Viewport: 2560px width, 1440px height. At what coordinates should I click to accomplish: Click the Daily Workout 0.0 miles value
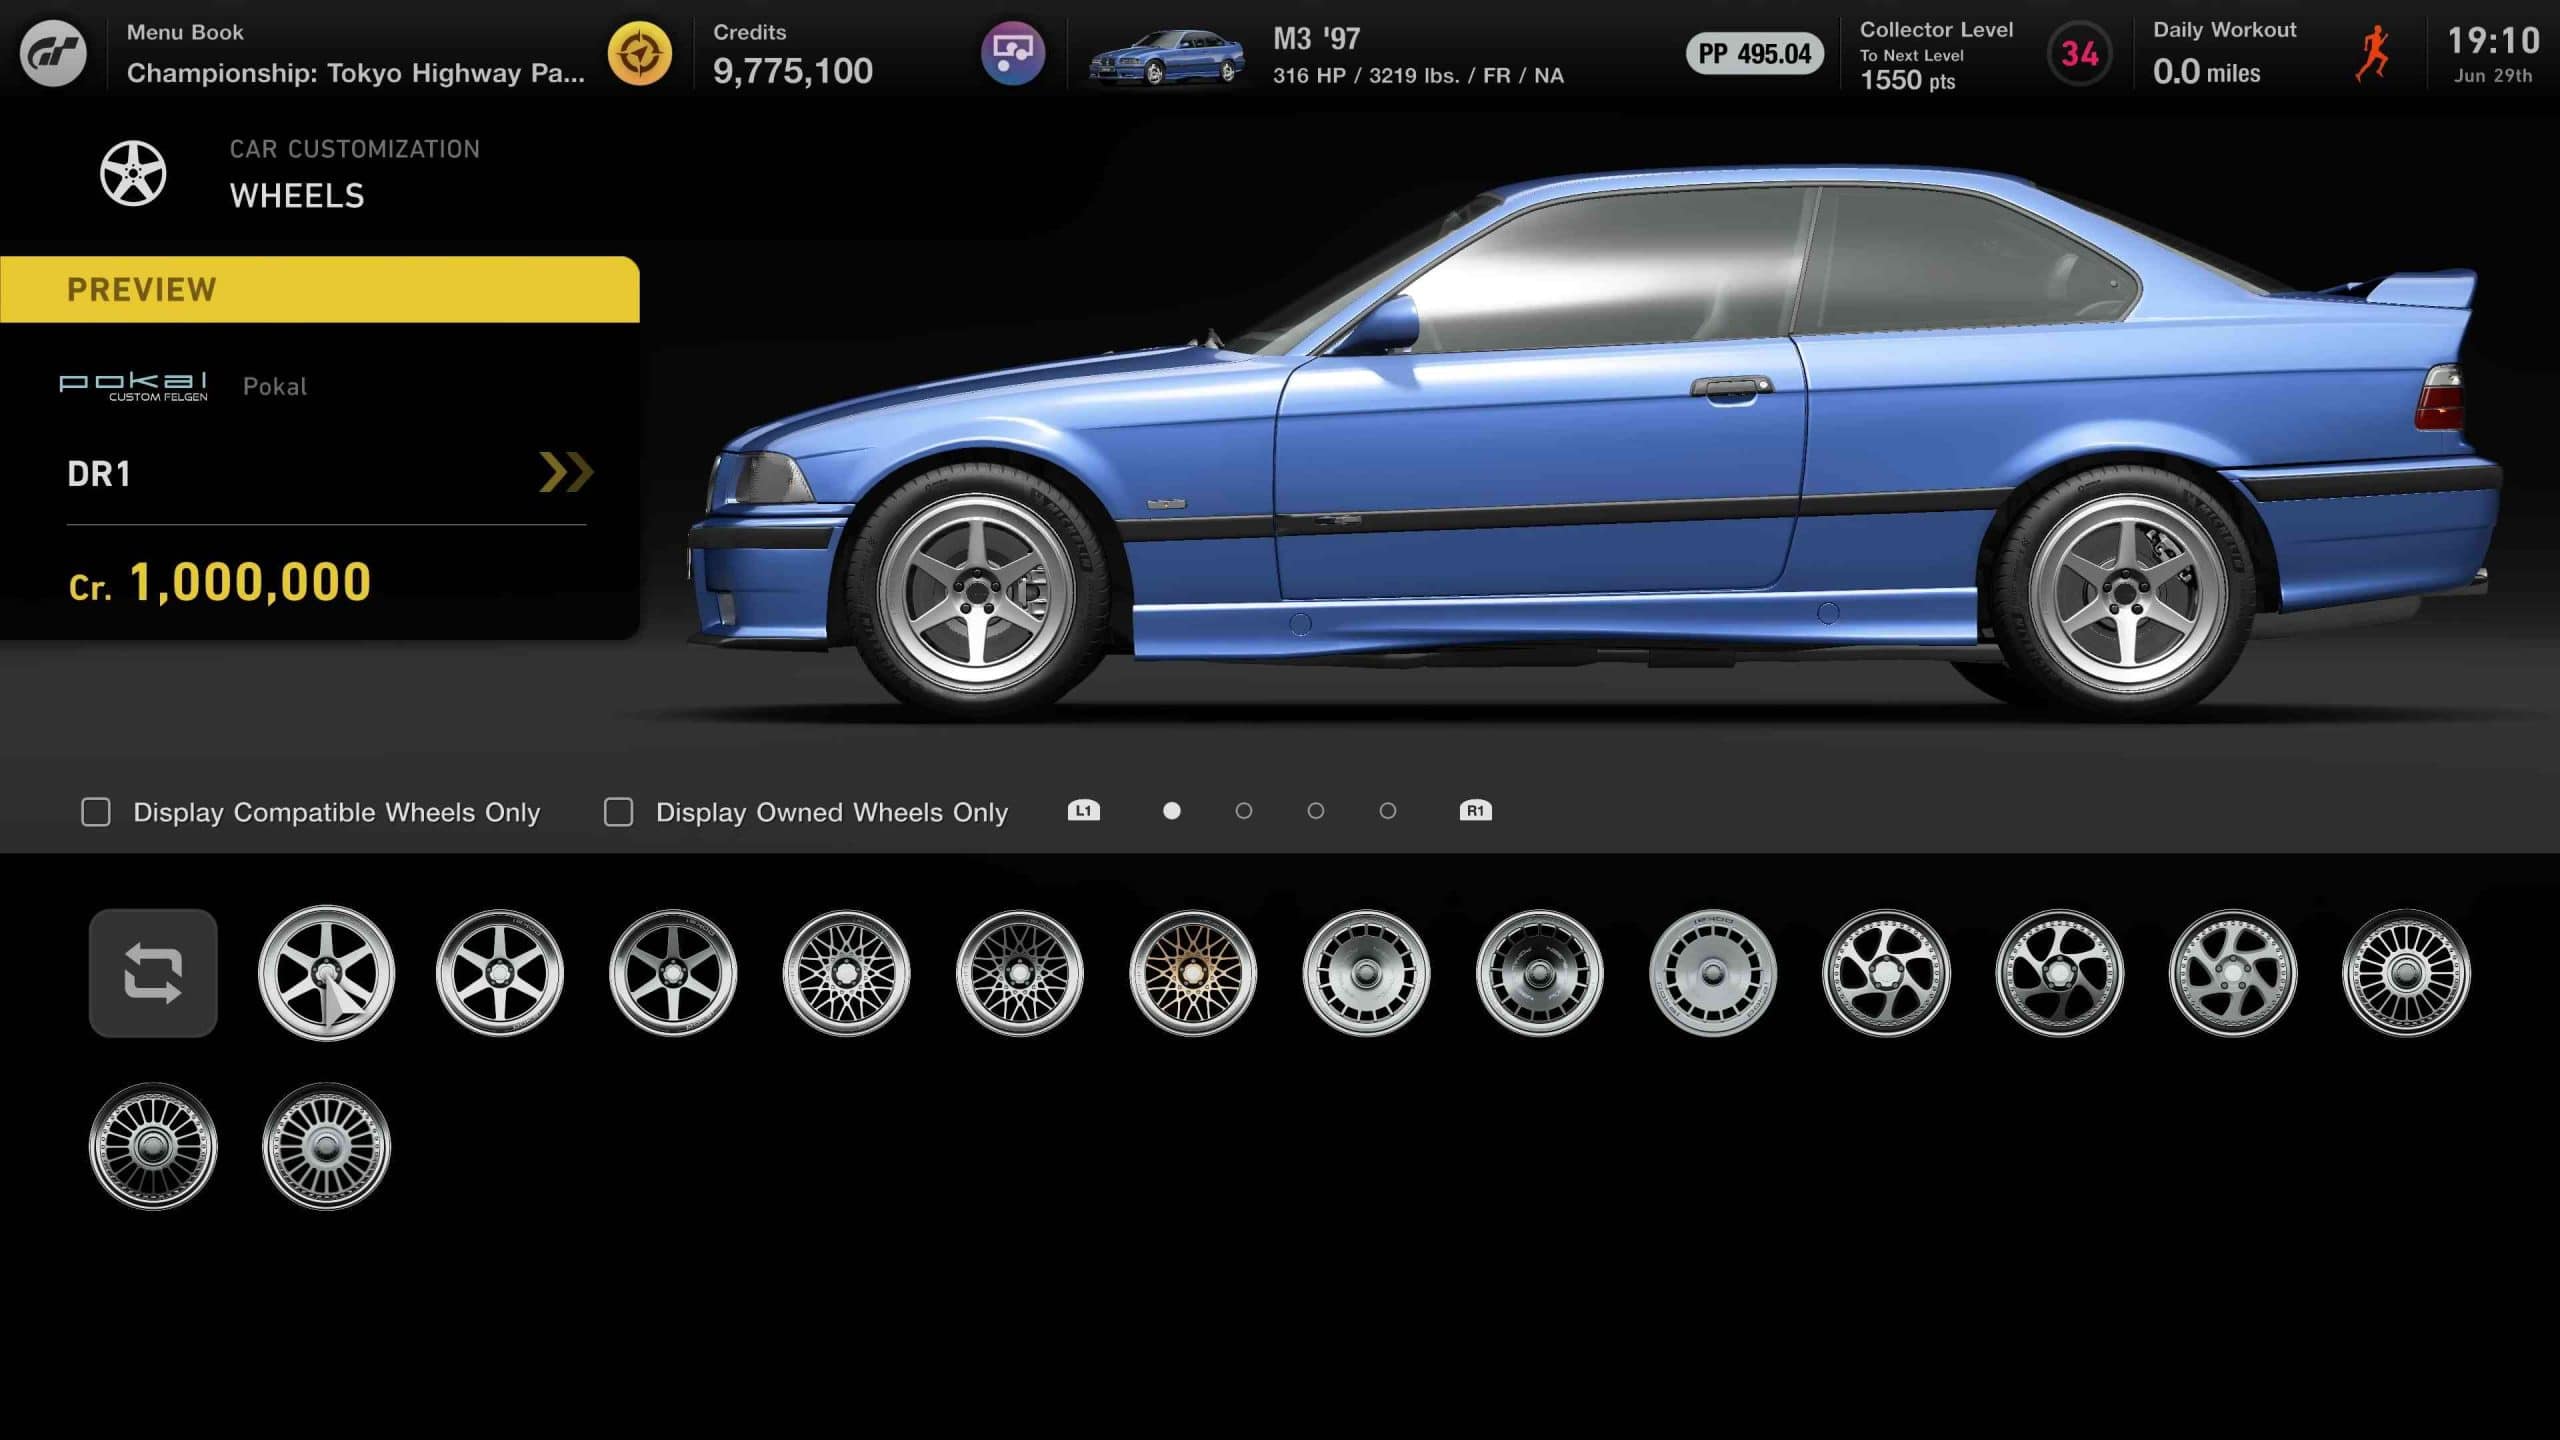pos(2206,72)
